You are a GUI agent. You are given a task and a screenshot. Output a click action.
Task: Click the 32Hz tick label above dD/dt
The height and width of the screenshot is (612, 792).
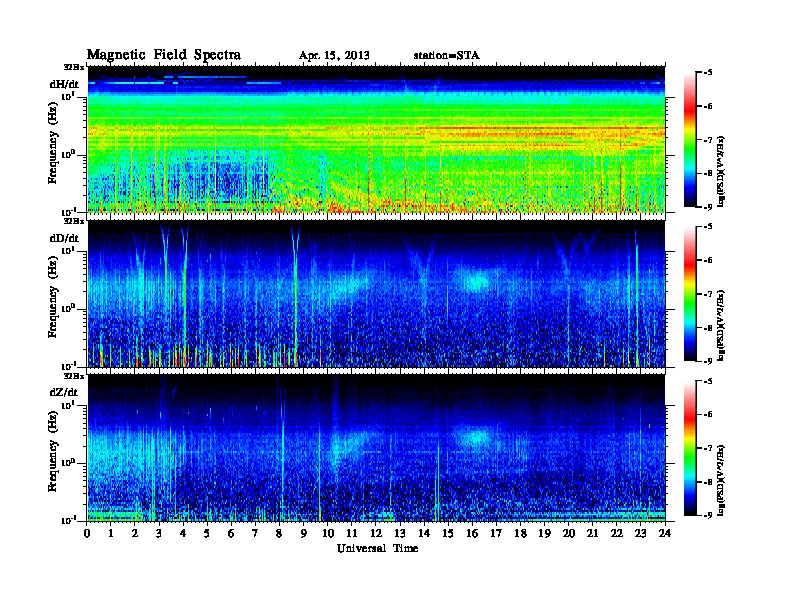(x=73, y=221)
